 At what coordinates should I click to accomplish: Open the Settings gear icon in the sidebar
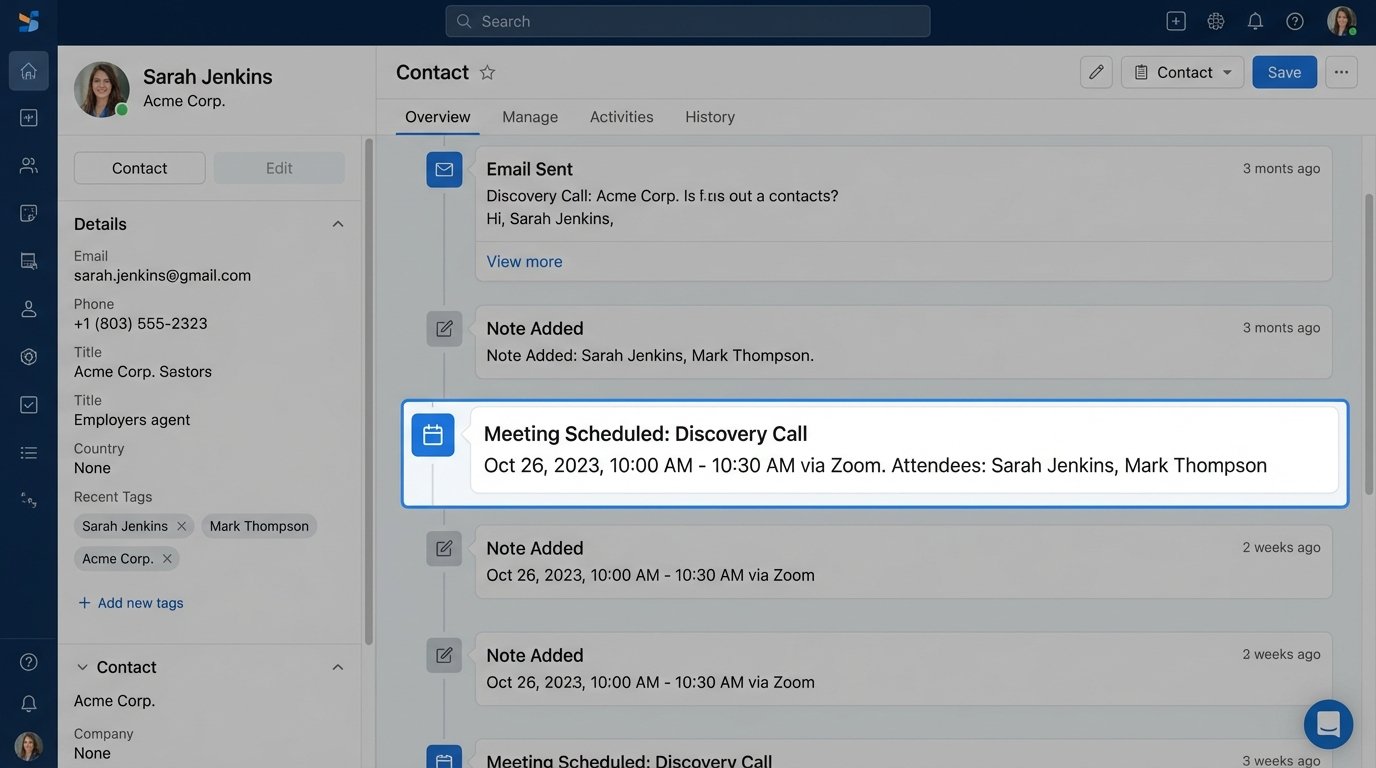click(28, 356)
